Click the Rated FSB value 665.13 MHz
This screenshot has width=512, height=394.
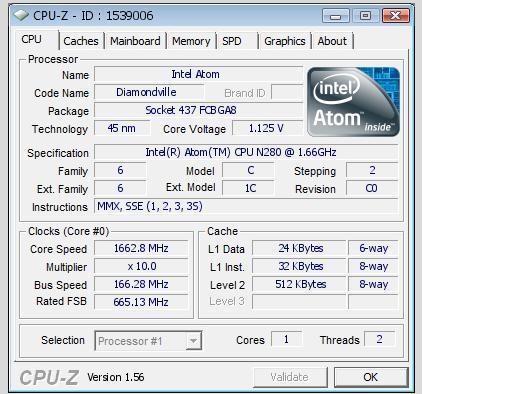pos(141,302)
